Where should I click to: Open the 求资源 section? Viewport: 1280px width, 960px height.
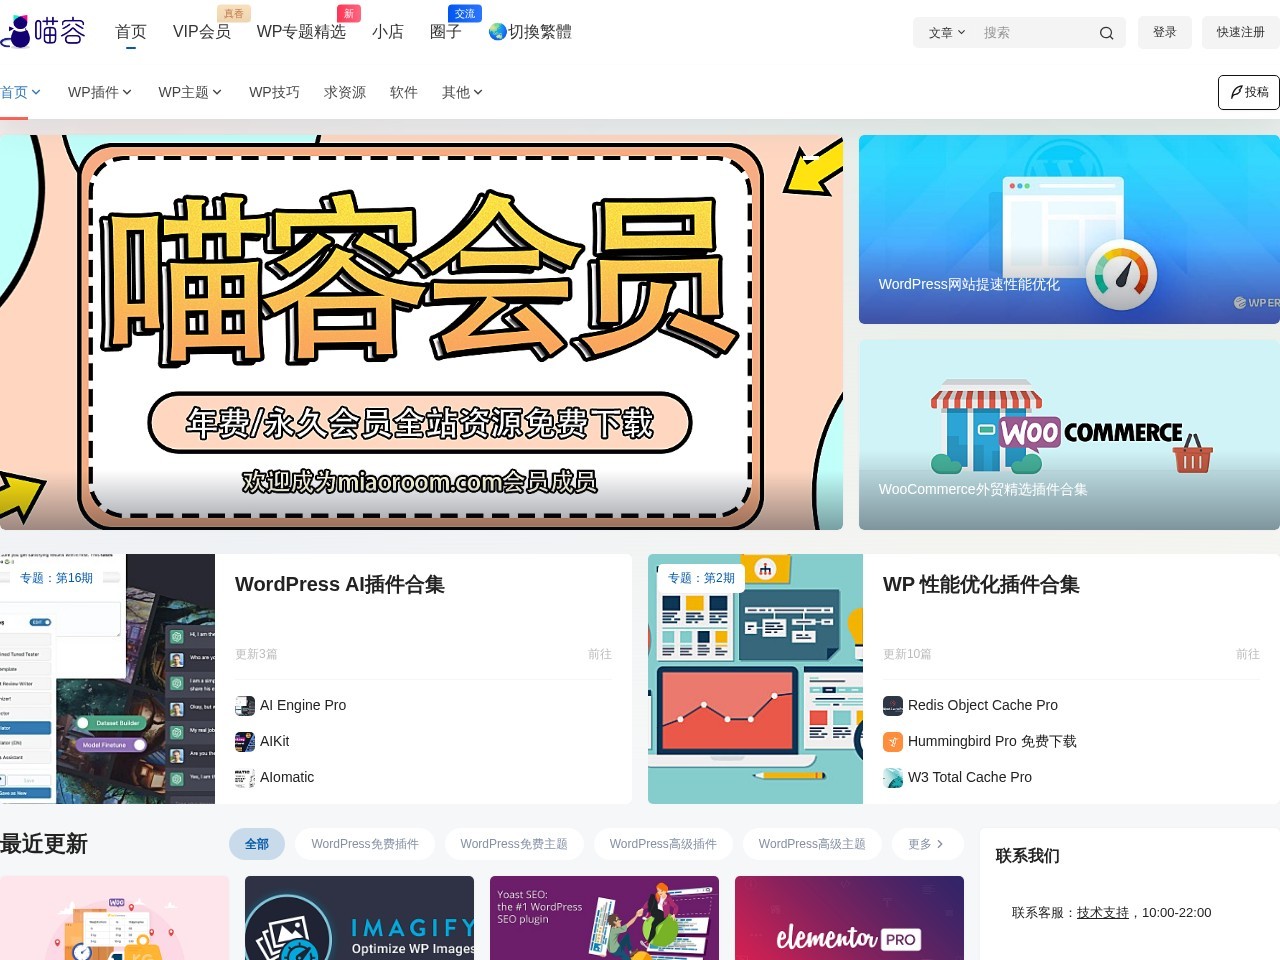pos(345,92)
